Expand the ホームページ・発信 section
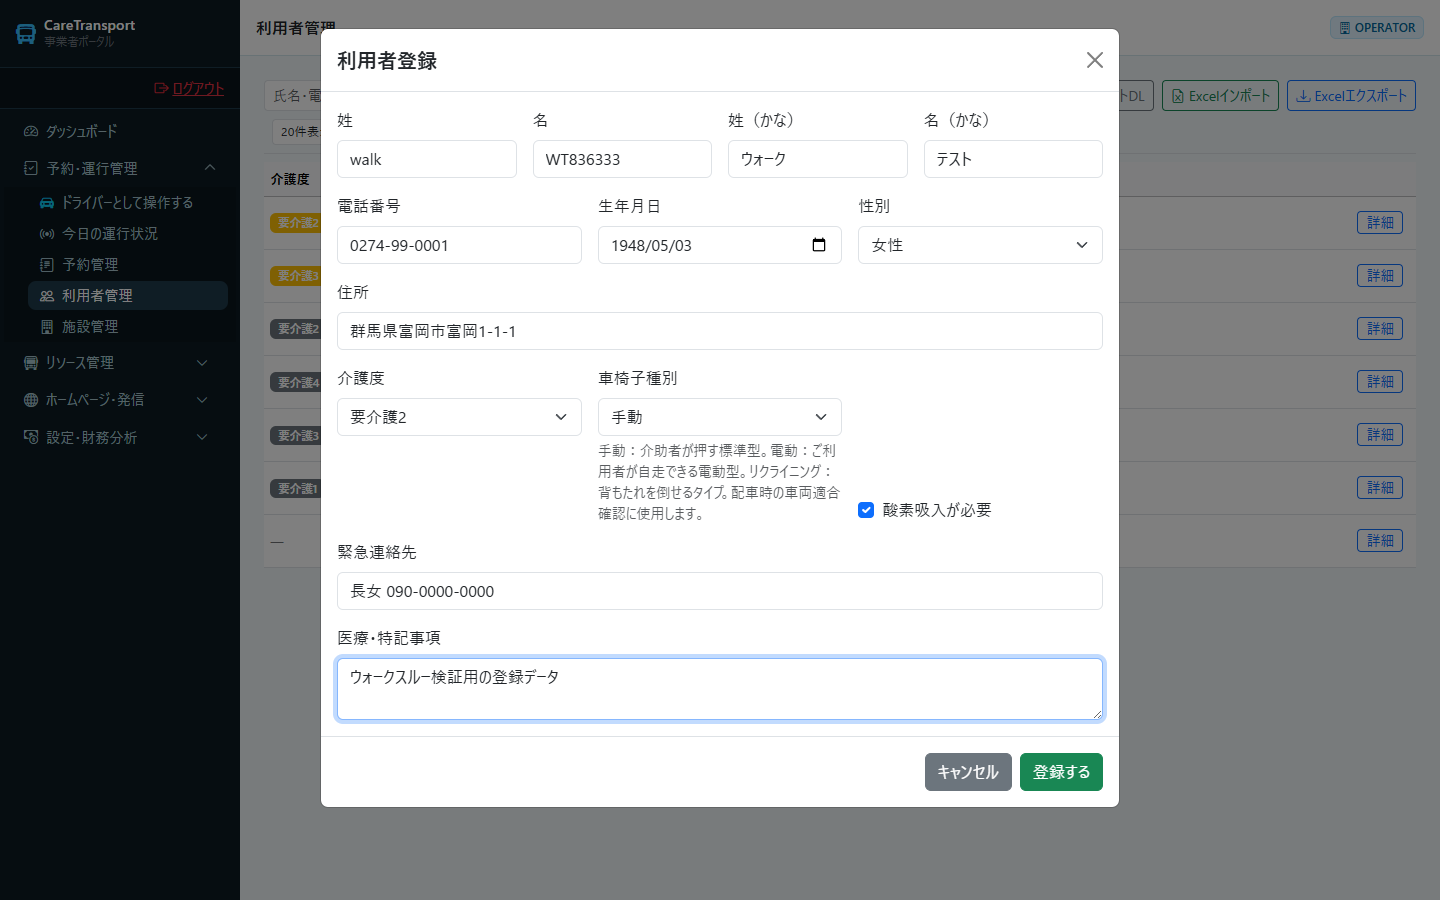 click(x=120, y=399)
